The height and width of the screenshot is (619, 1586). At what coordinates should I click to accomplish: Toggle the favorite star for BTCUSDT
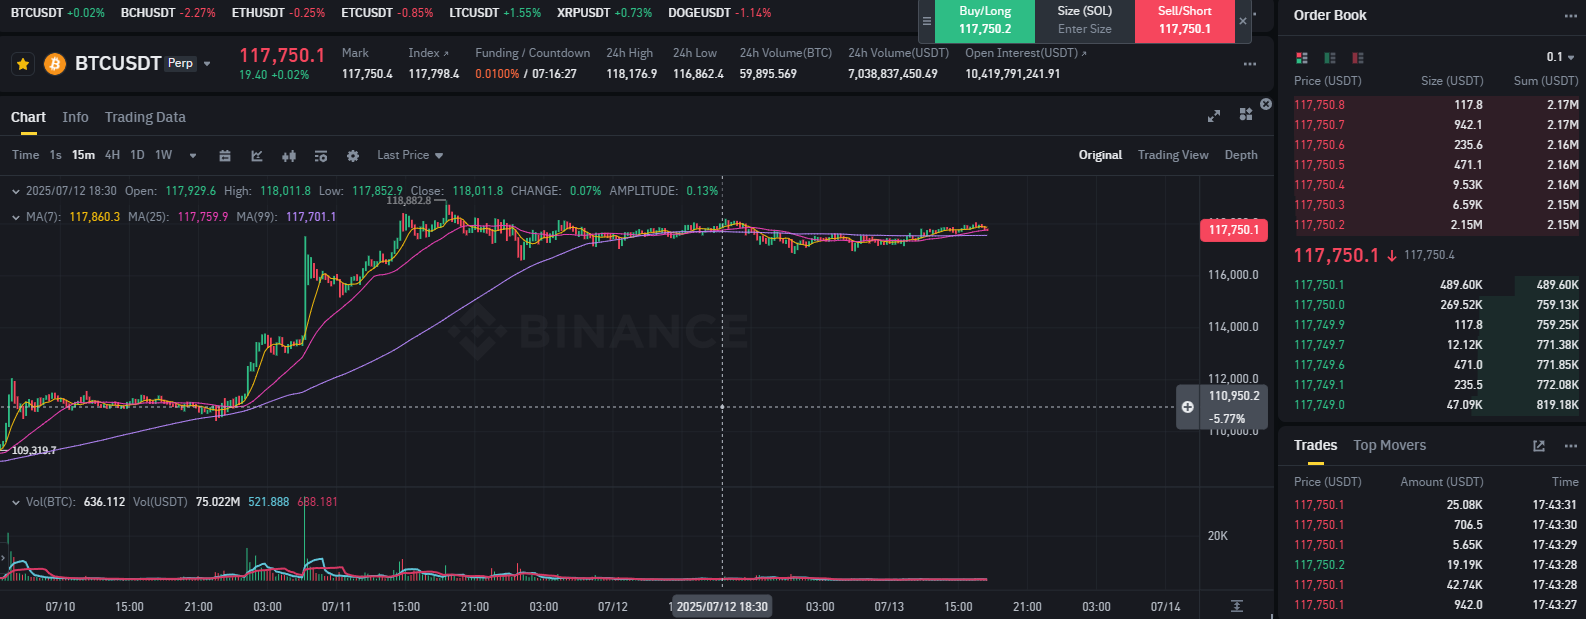[x=23, y=64]
